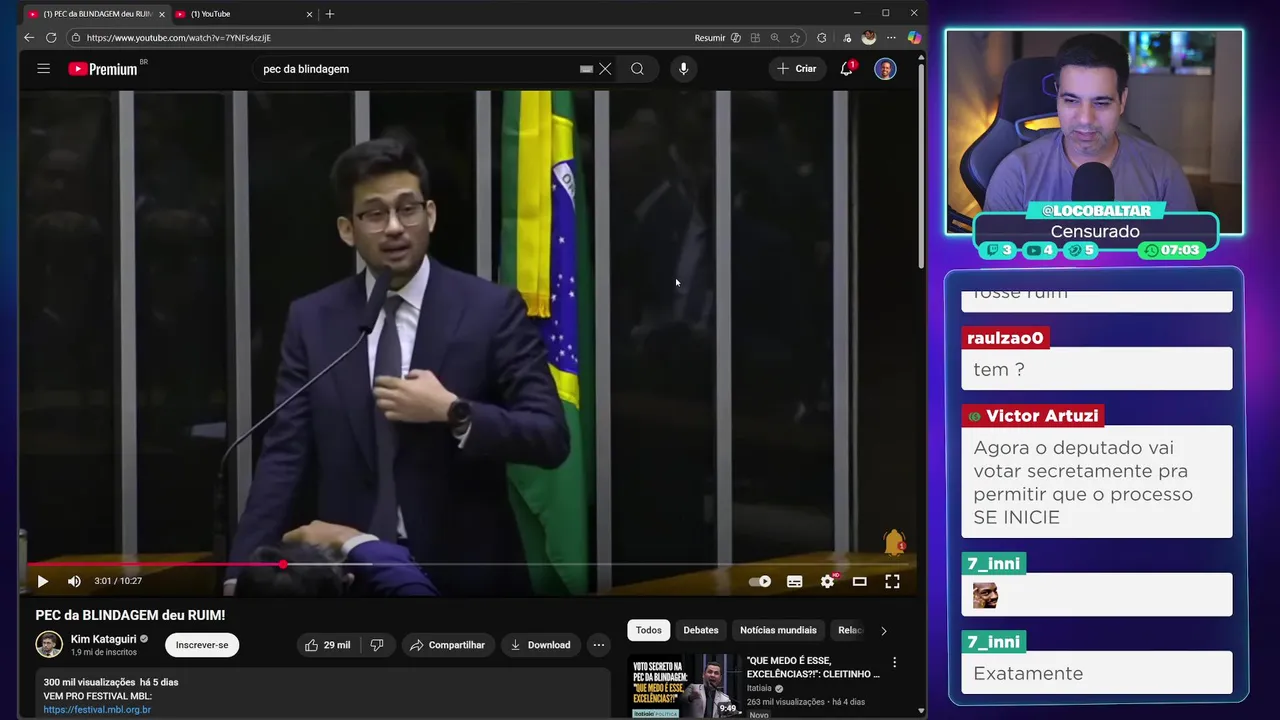Play the video

(x=42, y=581)
